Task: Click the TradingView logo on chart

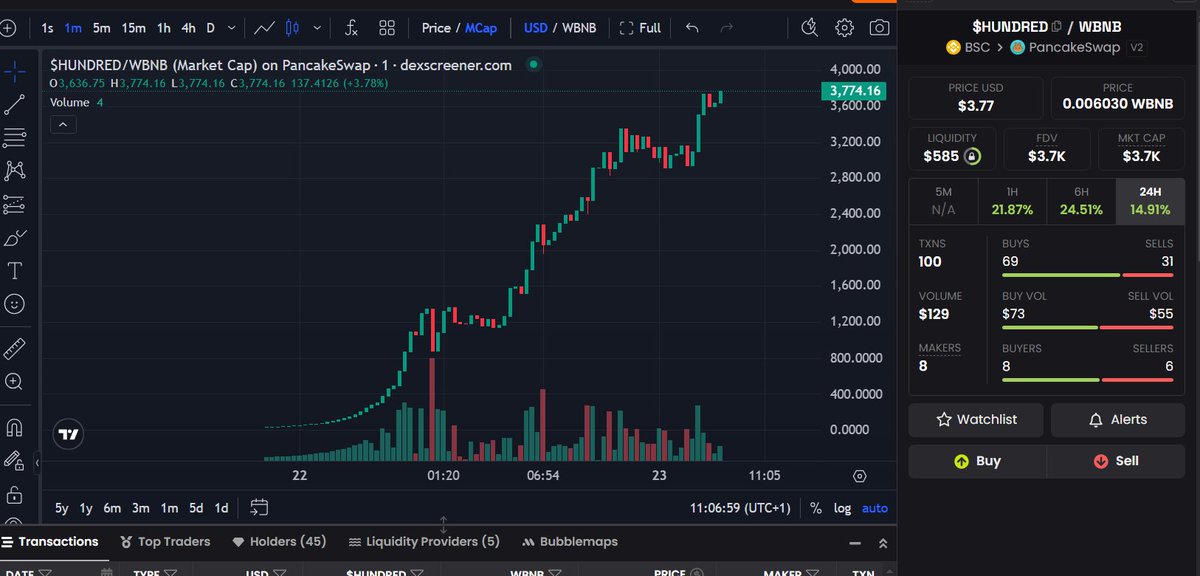Action: tap(69, 435)
